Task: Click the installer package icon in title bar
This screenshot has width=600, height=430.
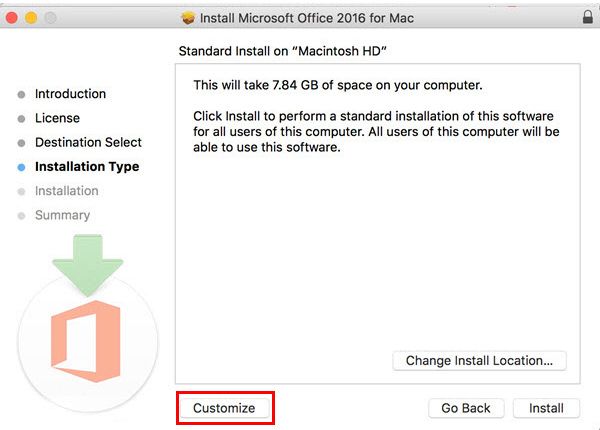Action: click(x=188, y=18)
